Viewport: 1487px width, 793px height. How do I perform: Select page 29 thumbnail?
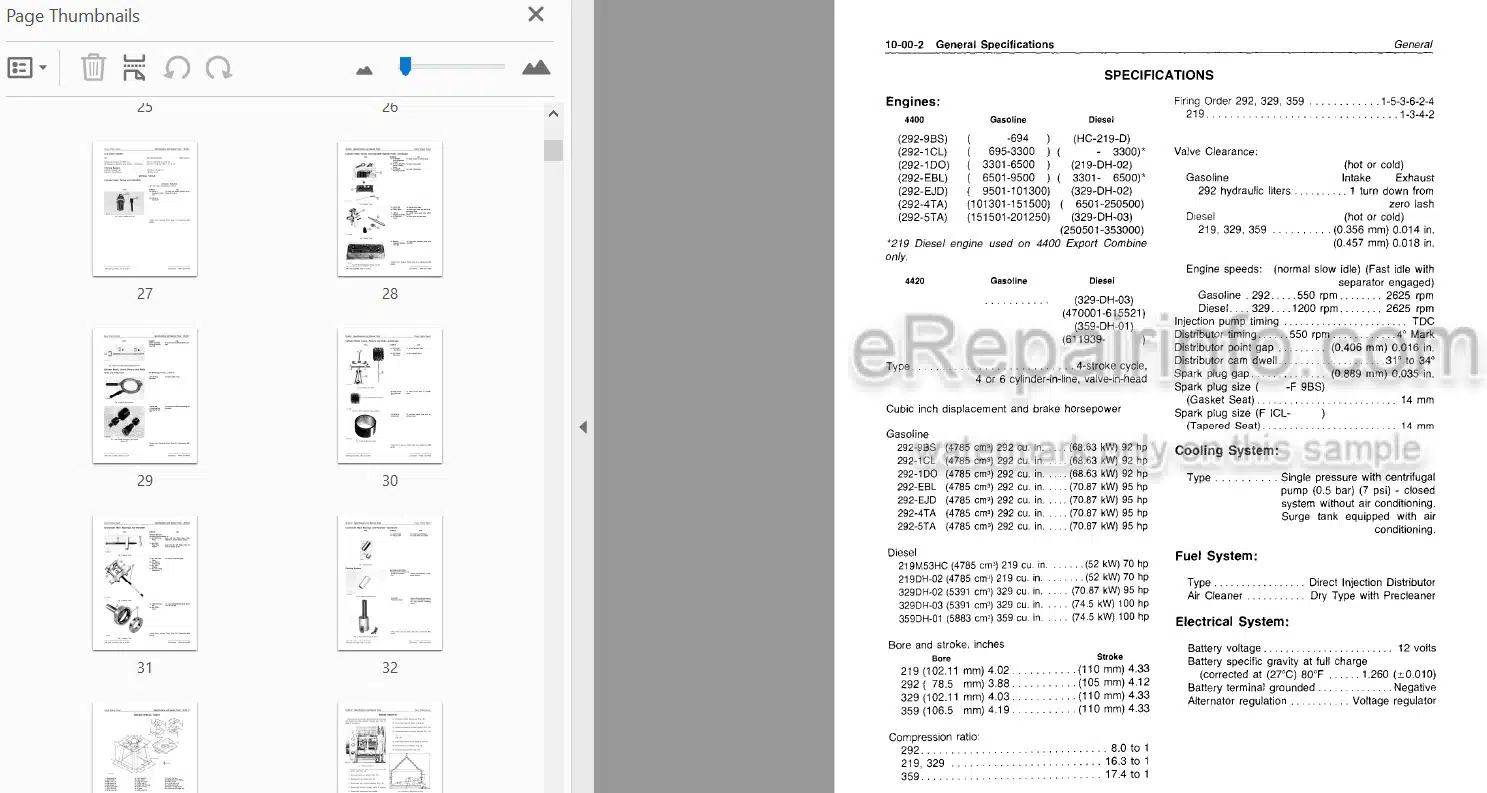pyautogui.click(x=145, y=395)
